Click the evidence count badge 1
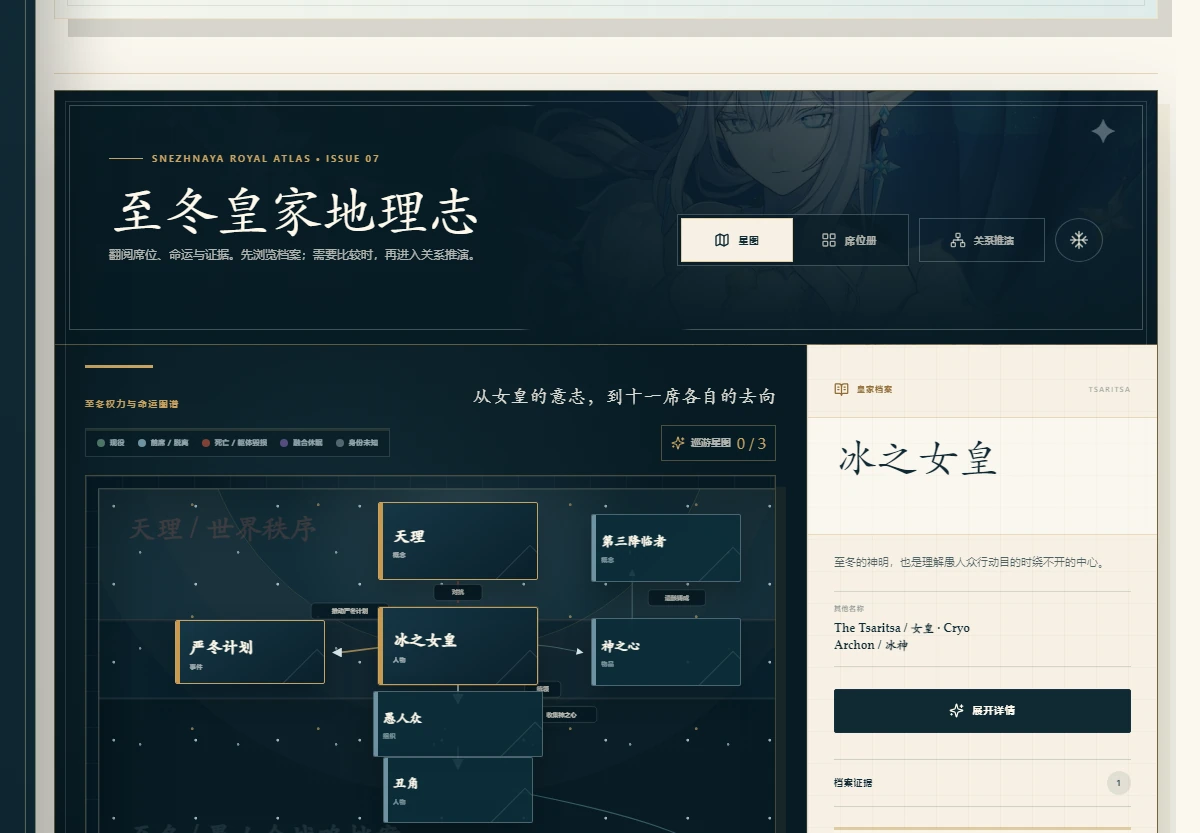This screenshot has width=1200, height=833. [1119, 783]
